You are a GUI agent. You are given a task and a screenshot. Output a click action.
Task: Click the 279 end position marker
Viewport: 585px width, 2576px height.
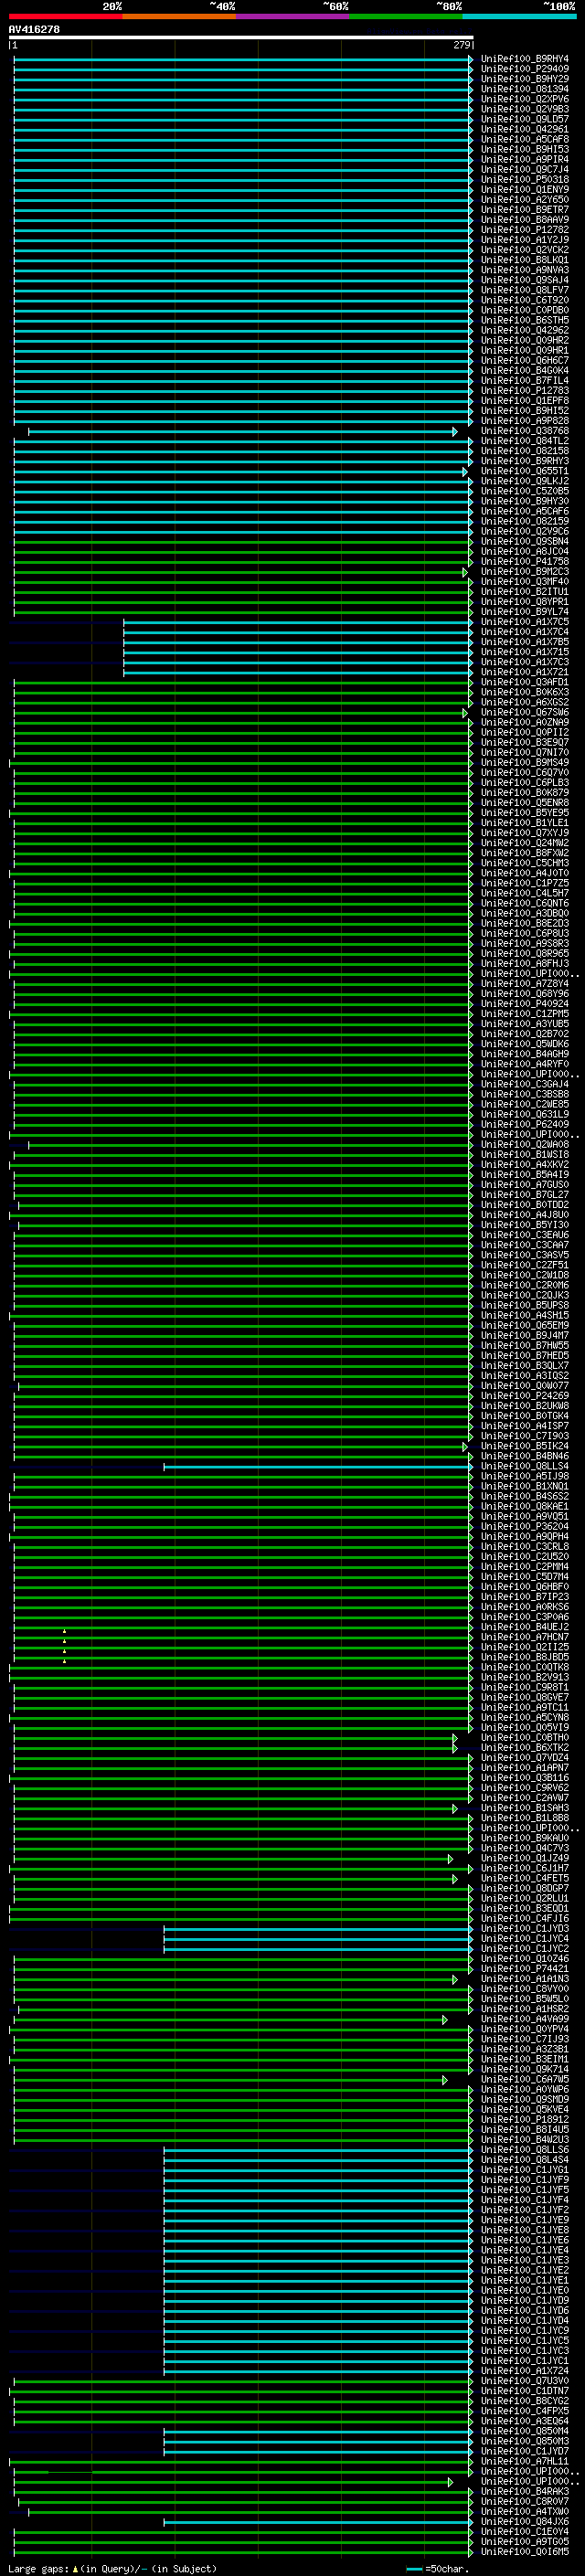coord(461,45)
